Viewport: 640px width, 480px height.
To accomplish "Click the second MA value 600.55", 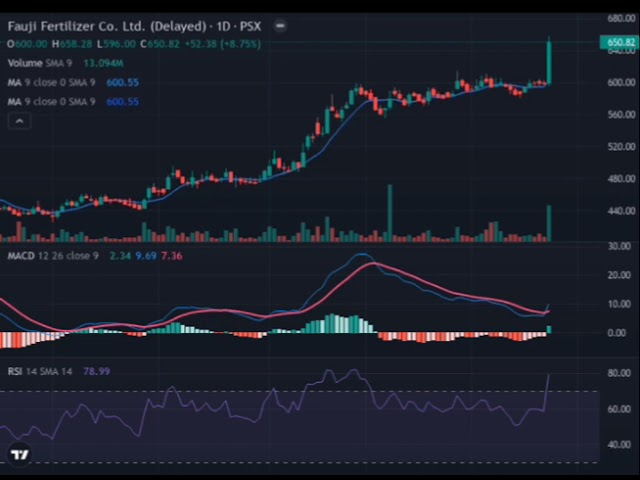I will click(122, 102).
